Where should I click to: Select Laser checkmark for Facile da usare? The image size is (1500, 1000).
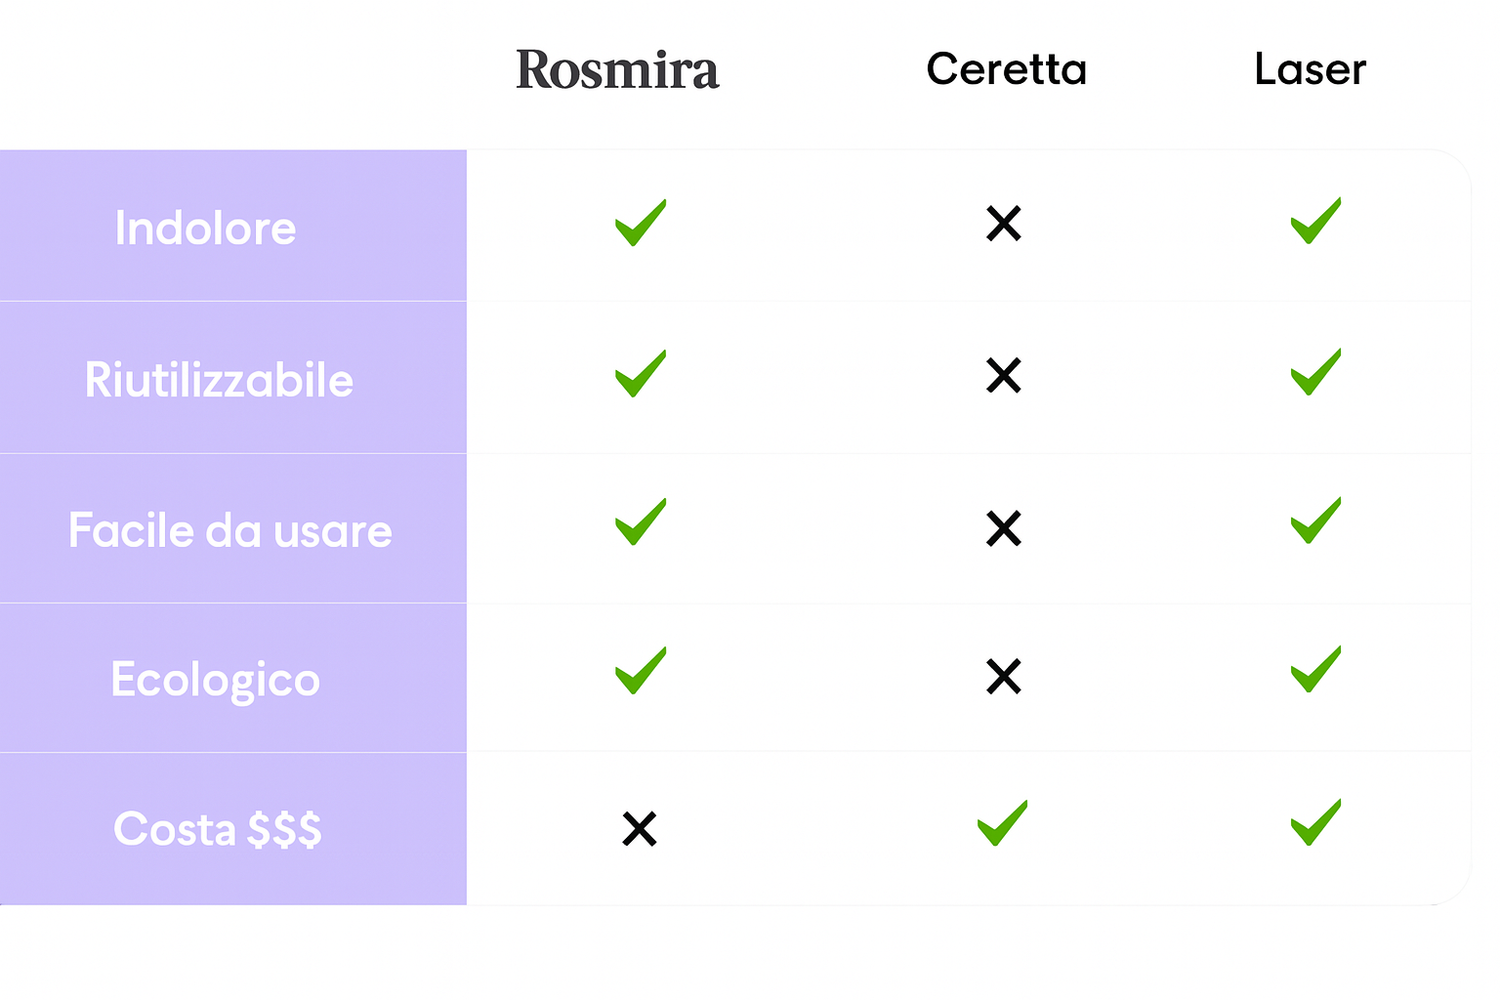pyautogui.click(x=1315, y=520)
